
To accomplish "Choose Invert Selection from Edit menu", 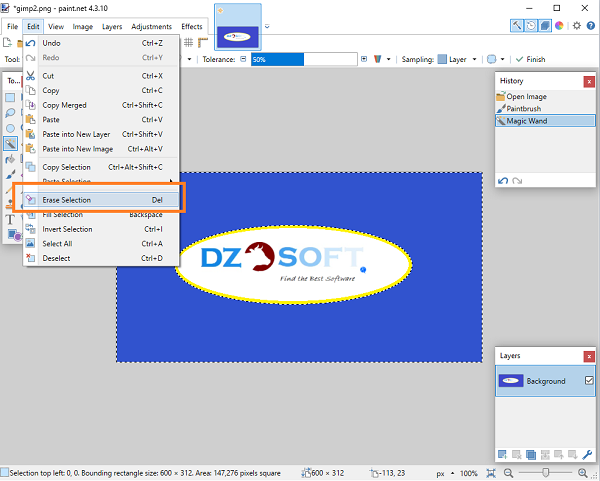I will [101, 229].
